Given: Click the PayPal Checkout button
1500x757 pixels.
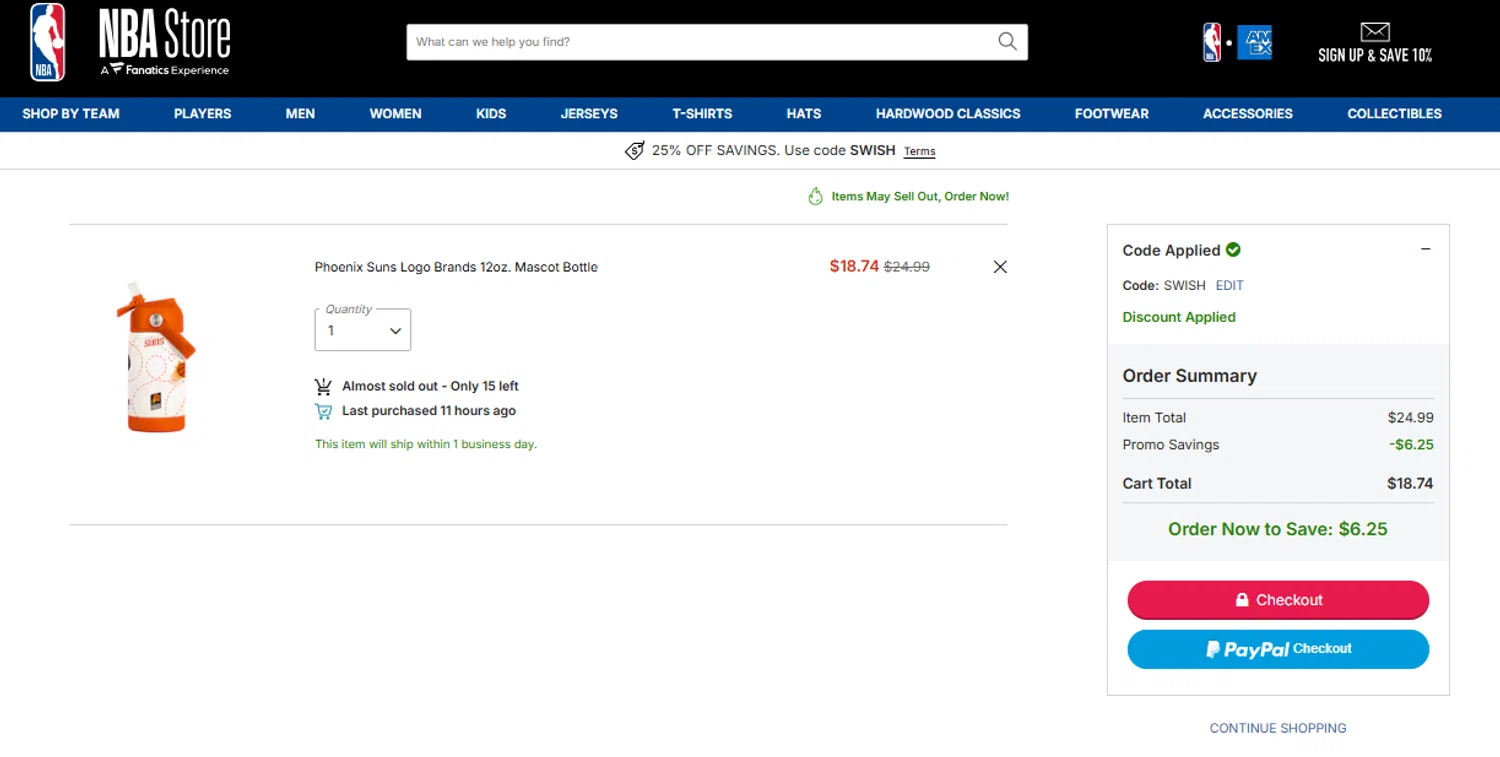Looking at the screenshot, I should (1278, 649).
